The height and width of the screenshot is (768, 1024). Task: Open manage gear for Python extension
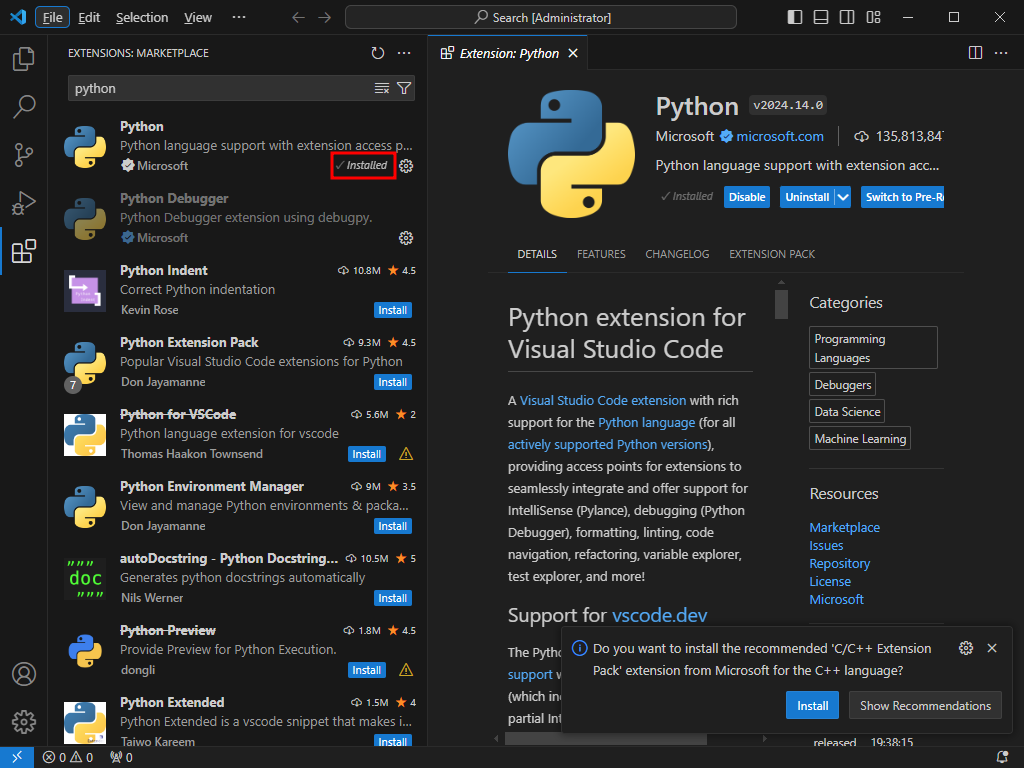point(406,166)
